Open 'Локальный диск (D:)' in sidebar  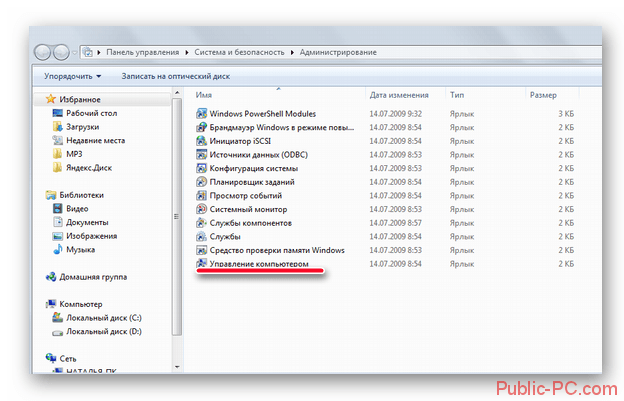(104, 331)
